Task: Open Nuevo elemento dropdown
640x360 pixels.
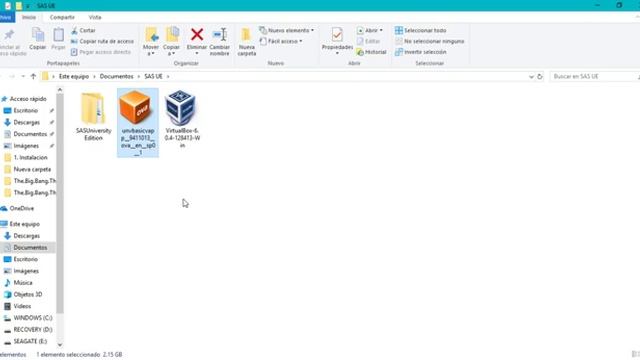Action: [x=287, y=31]
